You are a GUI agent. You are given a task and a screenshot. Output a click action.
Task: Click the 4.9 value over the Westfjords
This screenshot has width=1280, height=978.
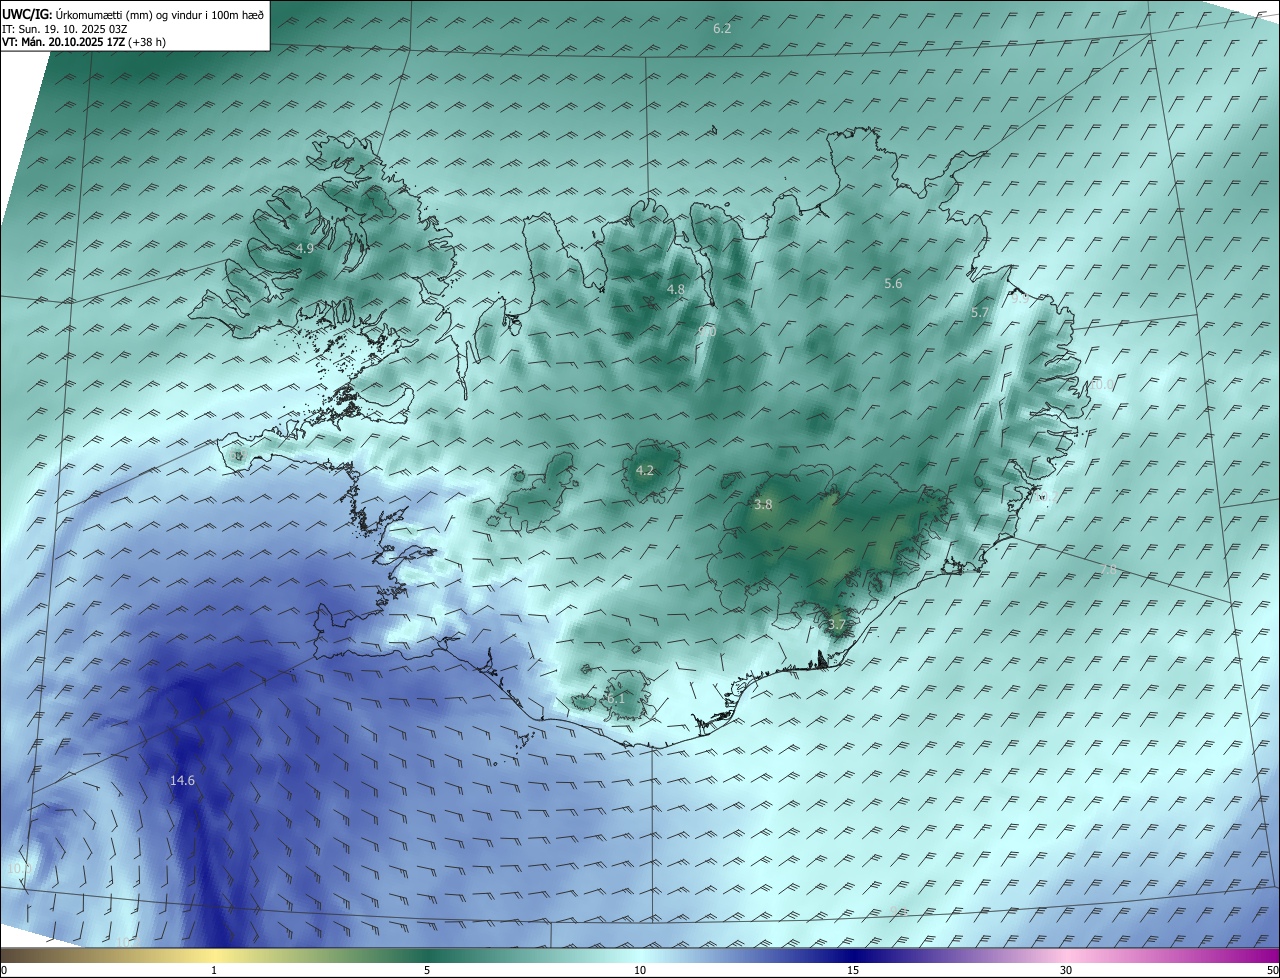pos(305,248)
